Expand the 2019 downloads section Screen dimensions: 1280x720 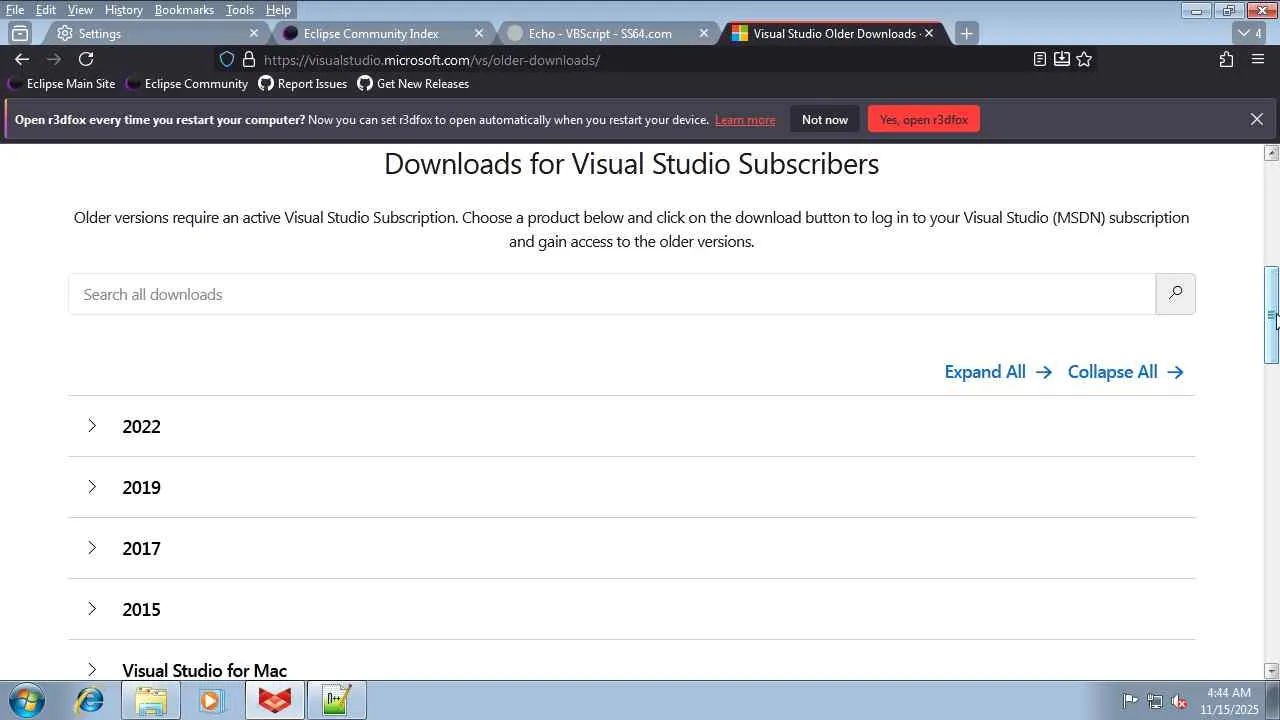pos(632,487)
